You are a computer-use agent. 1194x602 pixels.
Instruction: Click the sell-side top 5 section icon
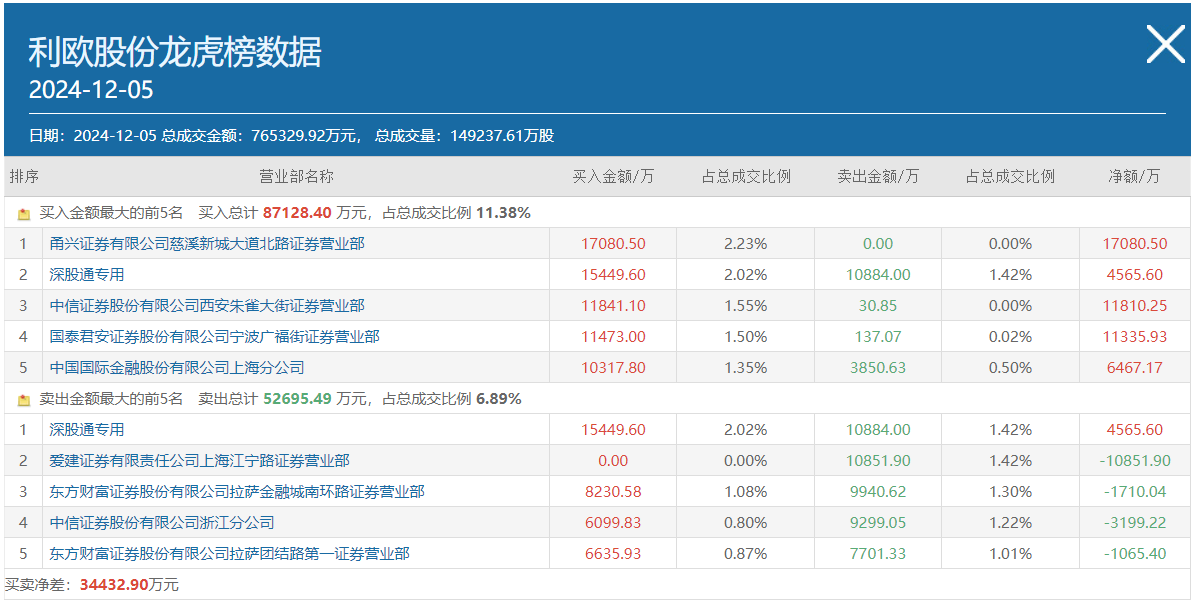pos(24,400)
